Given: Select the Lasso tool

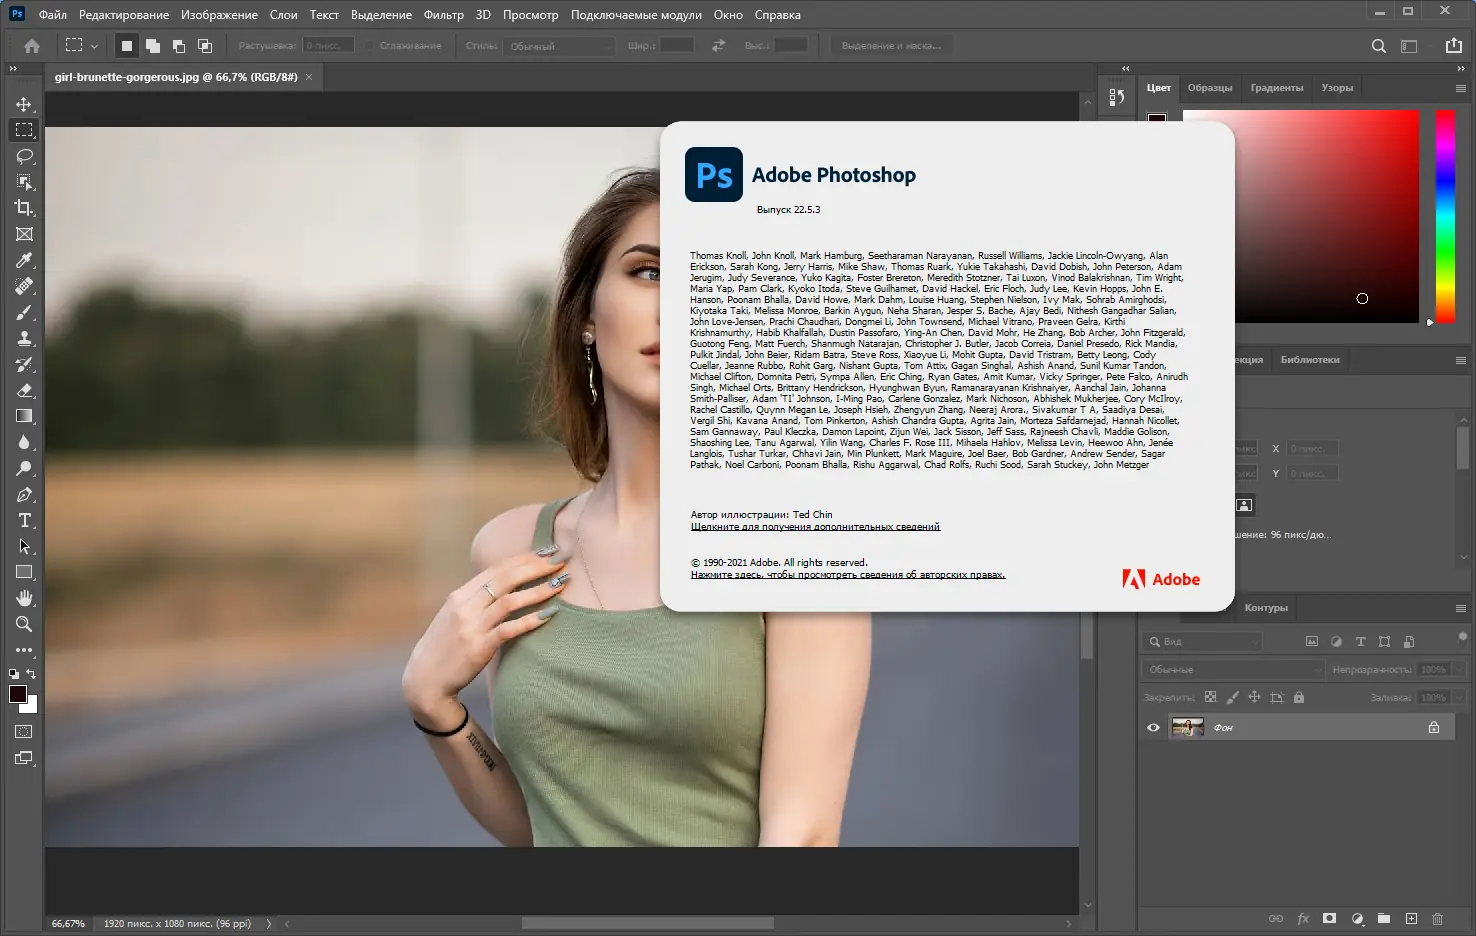Looking at the screenshot, I should coord(24,156).
